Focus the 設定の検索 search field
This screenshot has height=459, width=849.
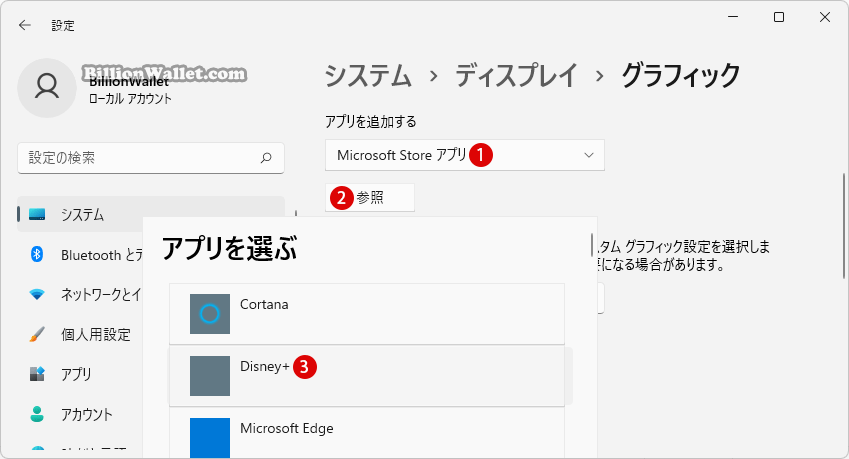click(x=151, y=158)
